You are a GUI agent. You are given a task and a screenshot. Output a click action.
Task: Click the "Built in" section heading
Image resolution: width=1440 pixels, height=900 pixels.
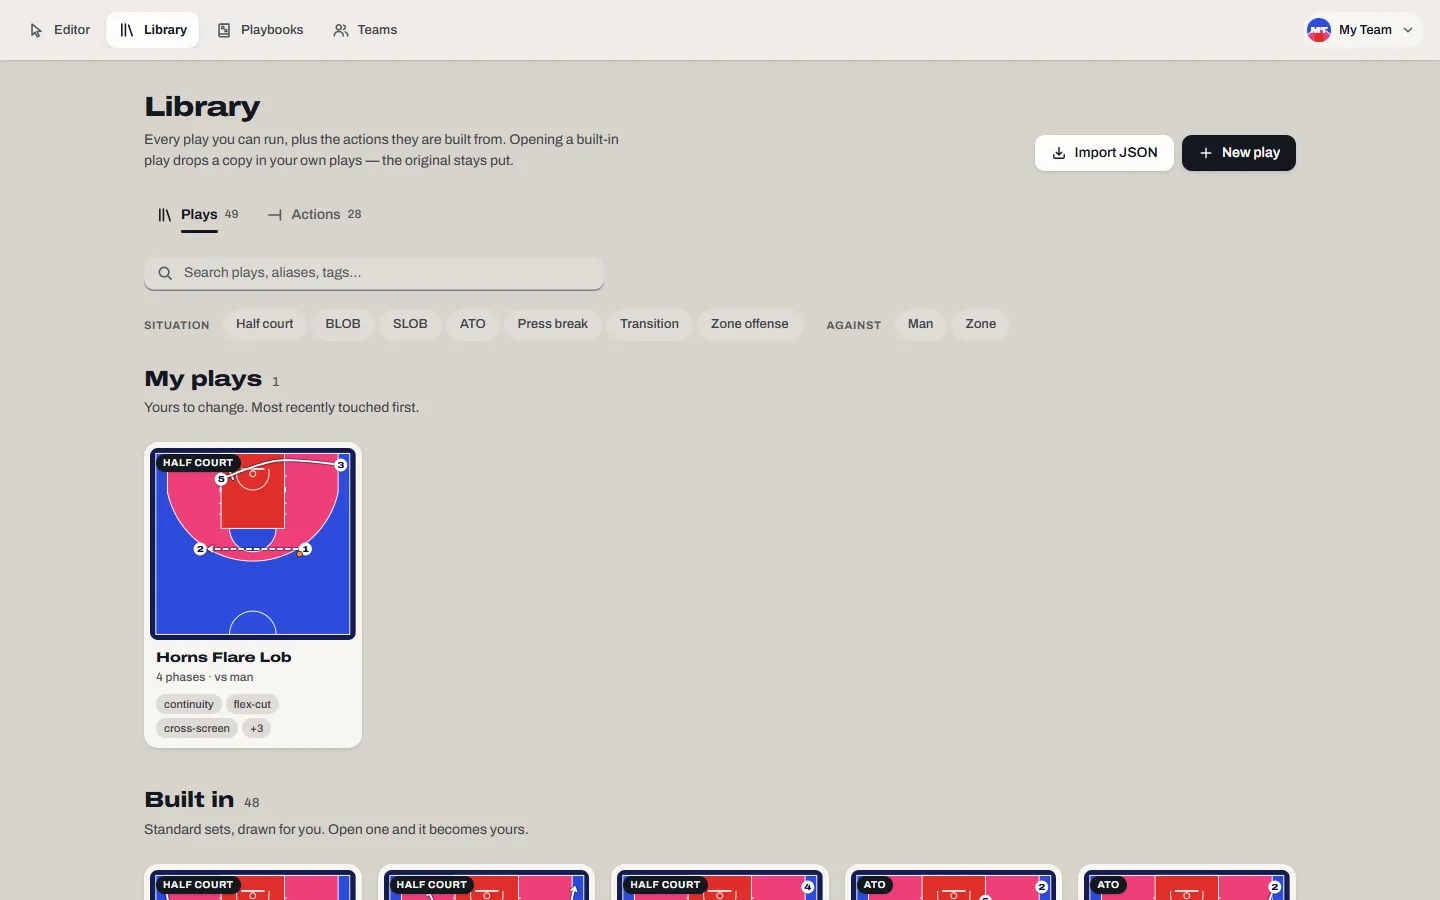[x=189, y=800]
